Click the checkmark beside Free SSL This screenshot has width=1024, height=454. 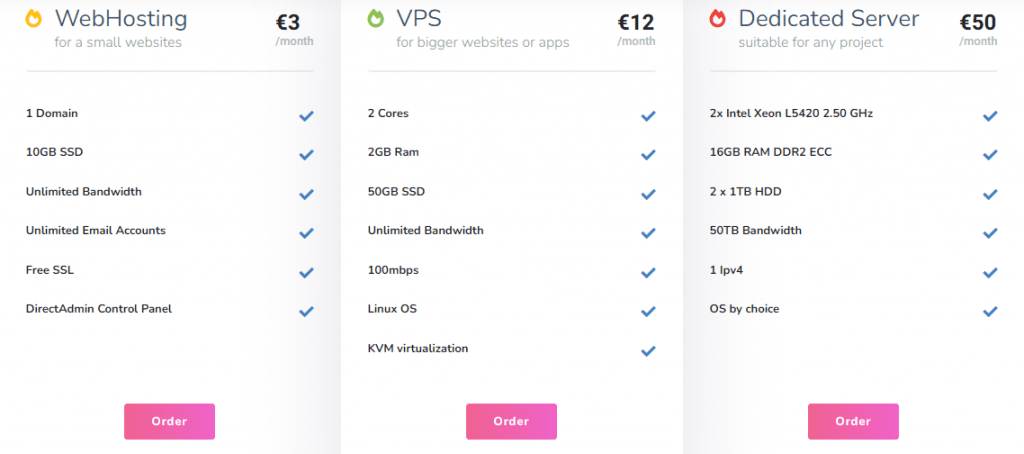(306, 272)
